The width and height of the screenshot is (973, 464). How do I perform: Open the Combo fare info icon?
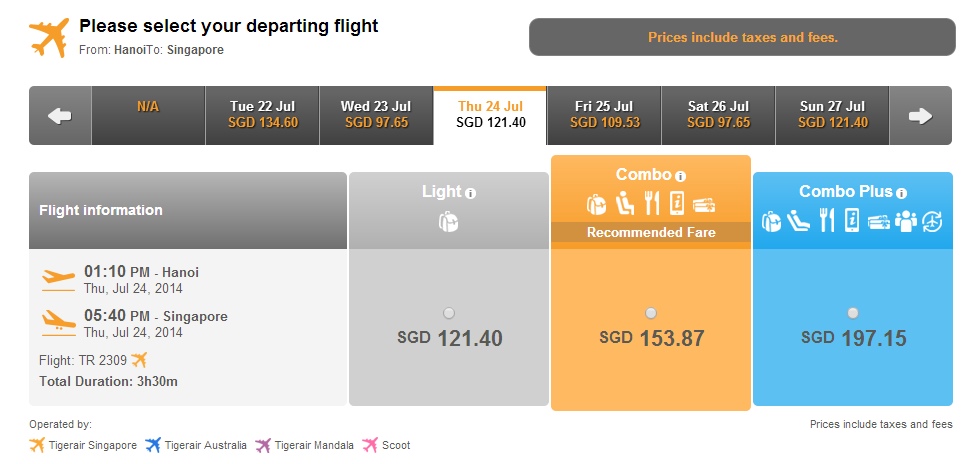click(x=681, y=176)
